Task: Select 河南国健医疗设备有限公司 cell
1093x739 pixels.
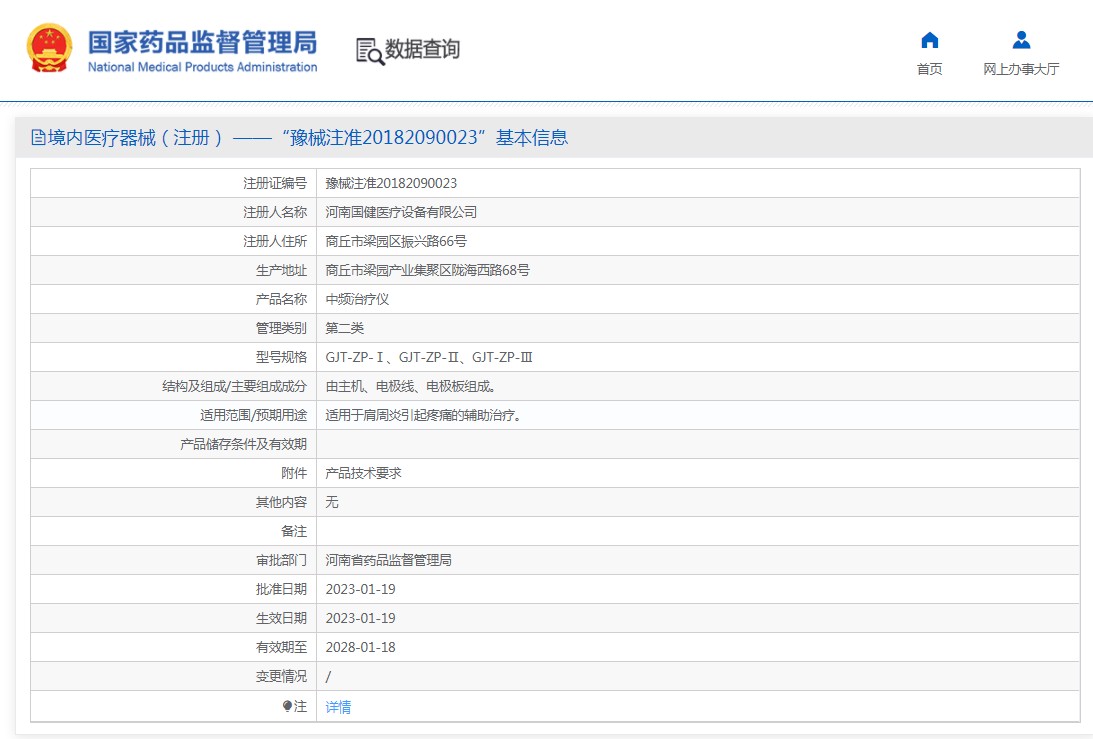Action: pyautogui.click(x=401, y=212)
